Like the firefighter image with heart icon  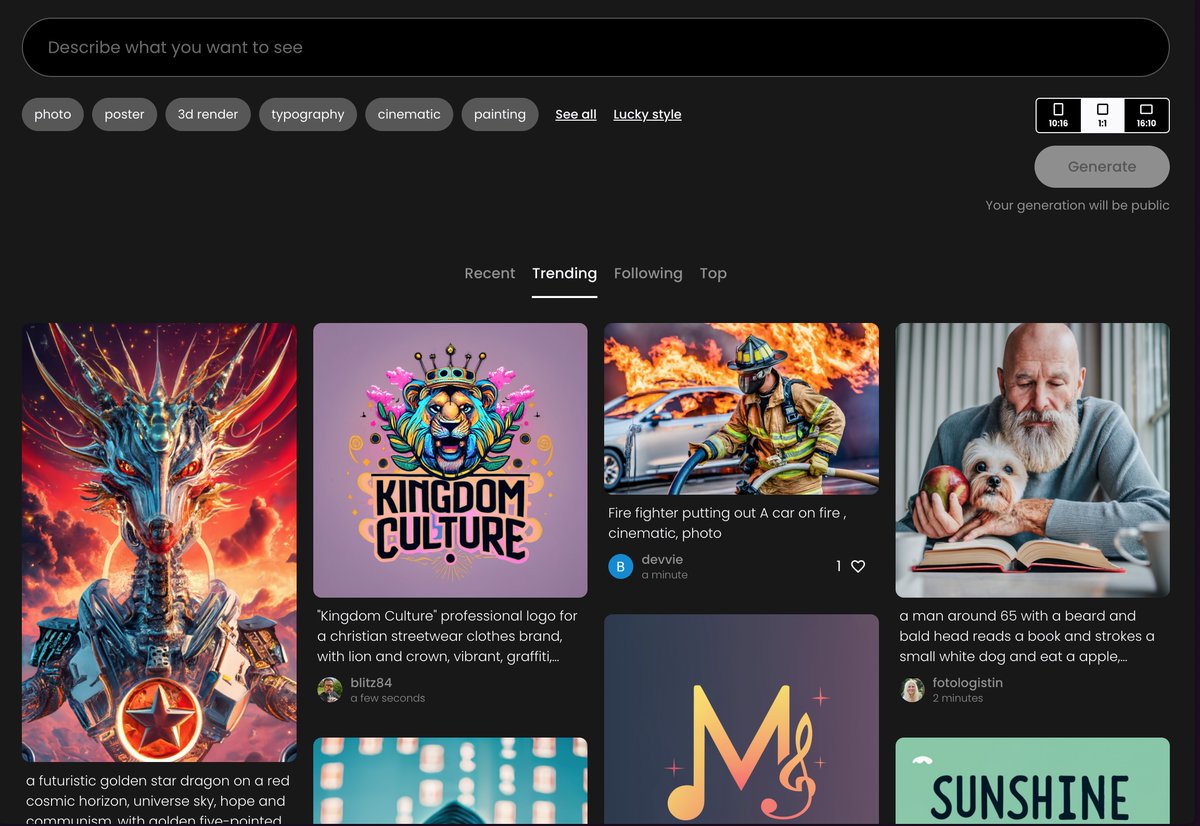[858, 566]
